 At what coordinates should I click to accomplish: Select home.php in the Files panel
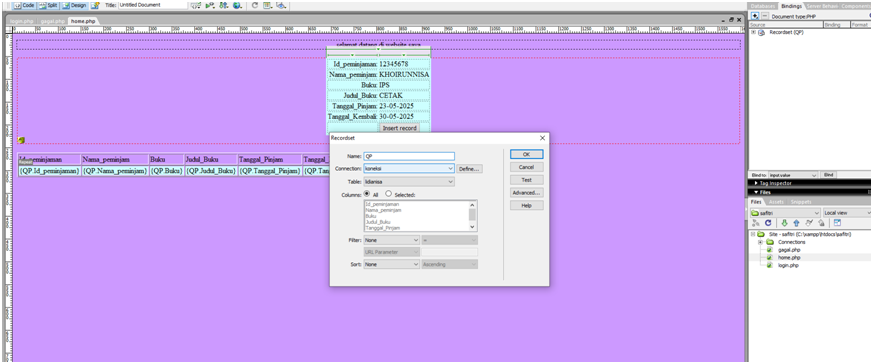(x=788, y=258)
